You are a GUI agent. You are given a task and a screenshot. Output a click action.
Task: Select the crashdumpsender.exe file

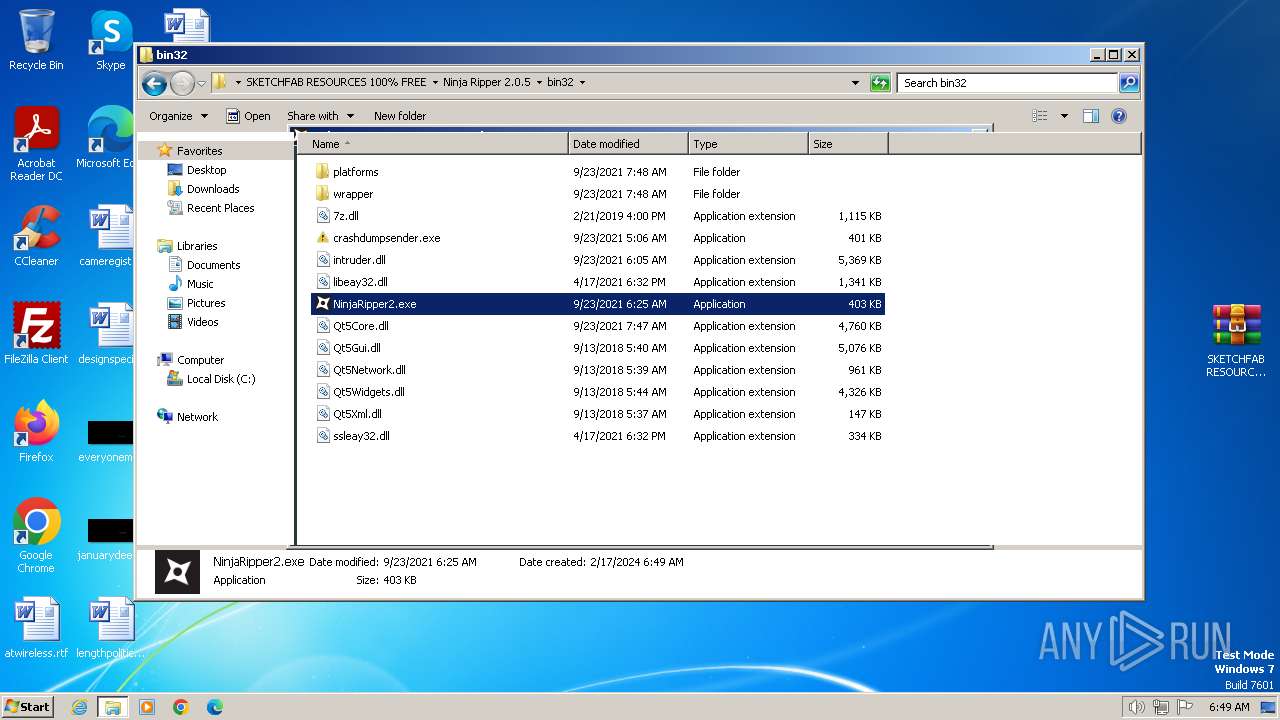pyautogui.click(x=386, y=238)
